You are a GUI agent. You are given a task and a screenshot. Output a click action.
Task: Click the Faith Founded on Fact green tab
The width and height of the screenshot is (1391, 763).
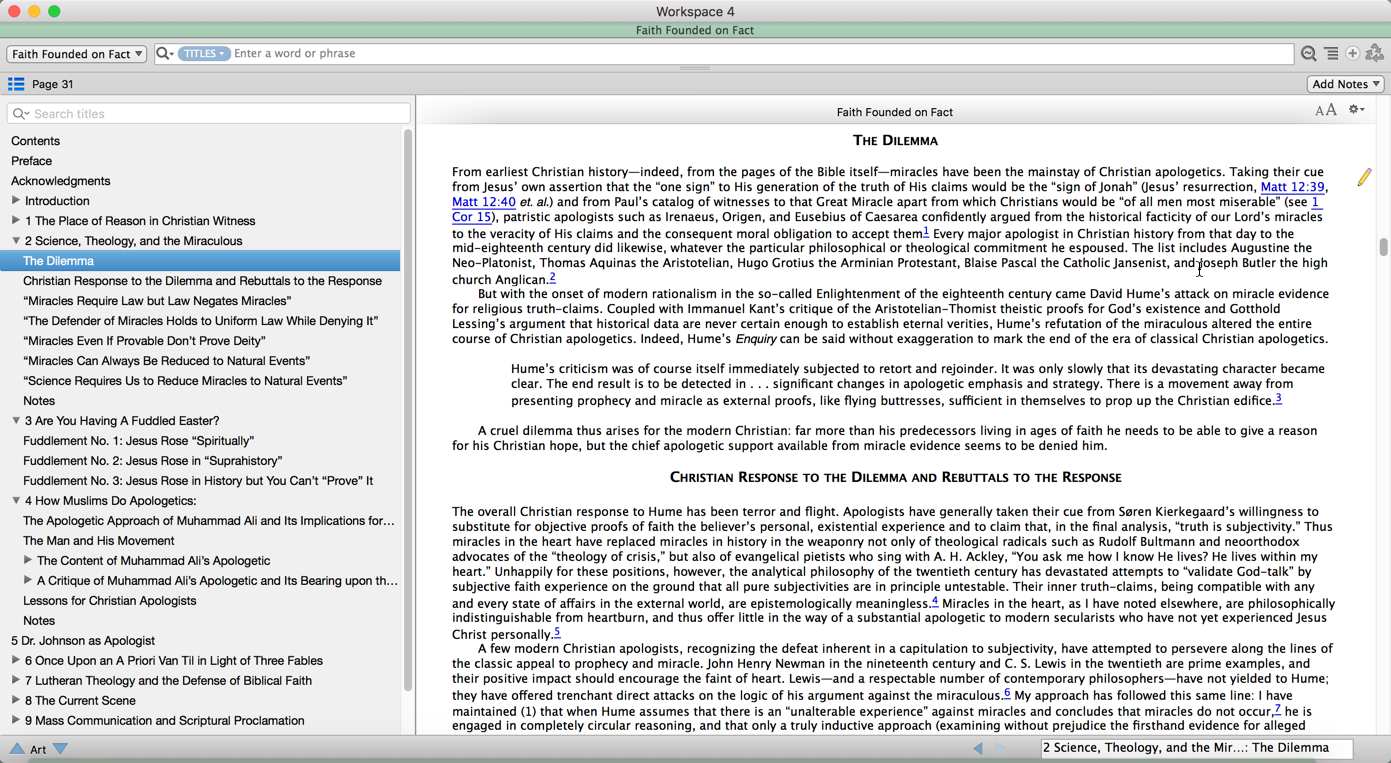tap(695, 30)
